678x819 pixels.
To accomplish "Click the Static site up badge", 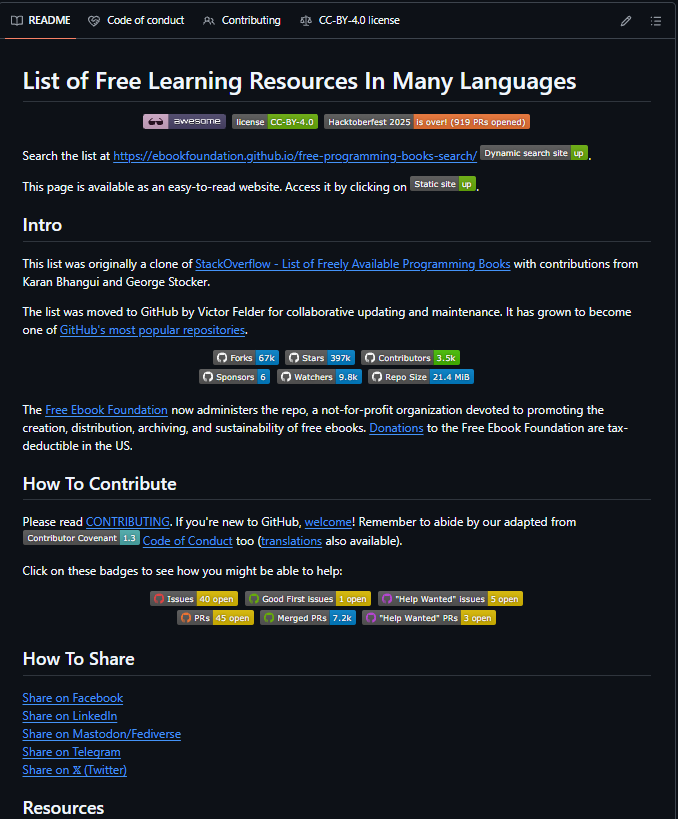I will tap(443, 184).
